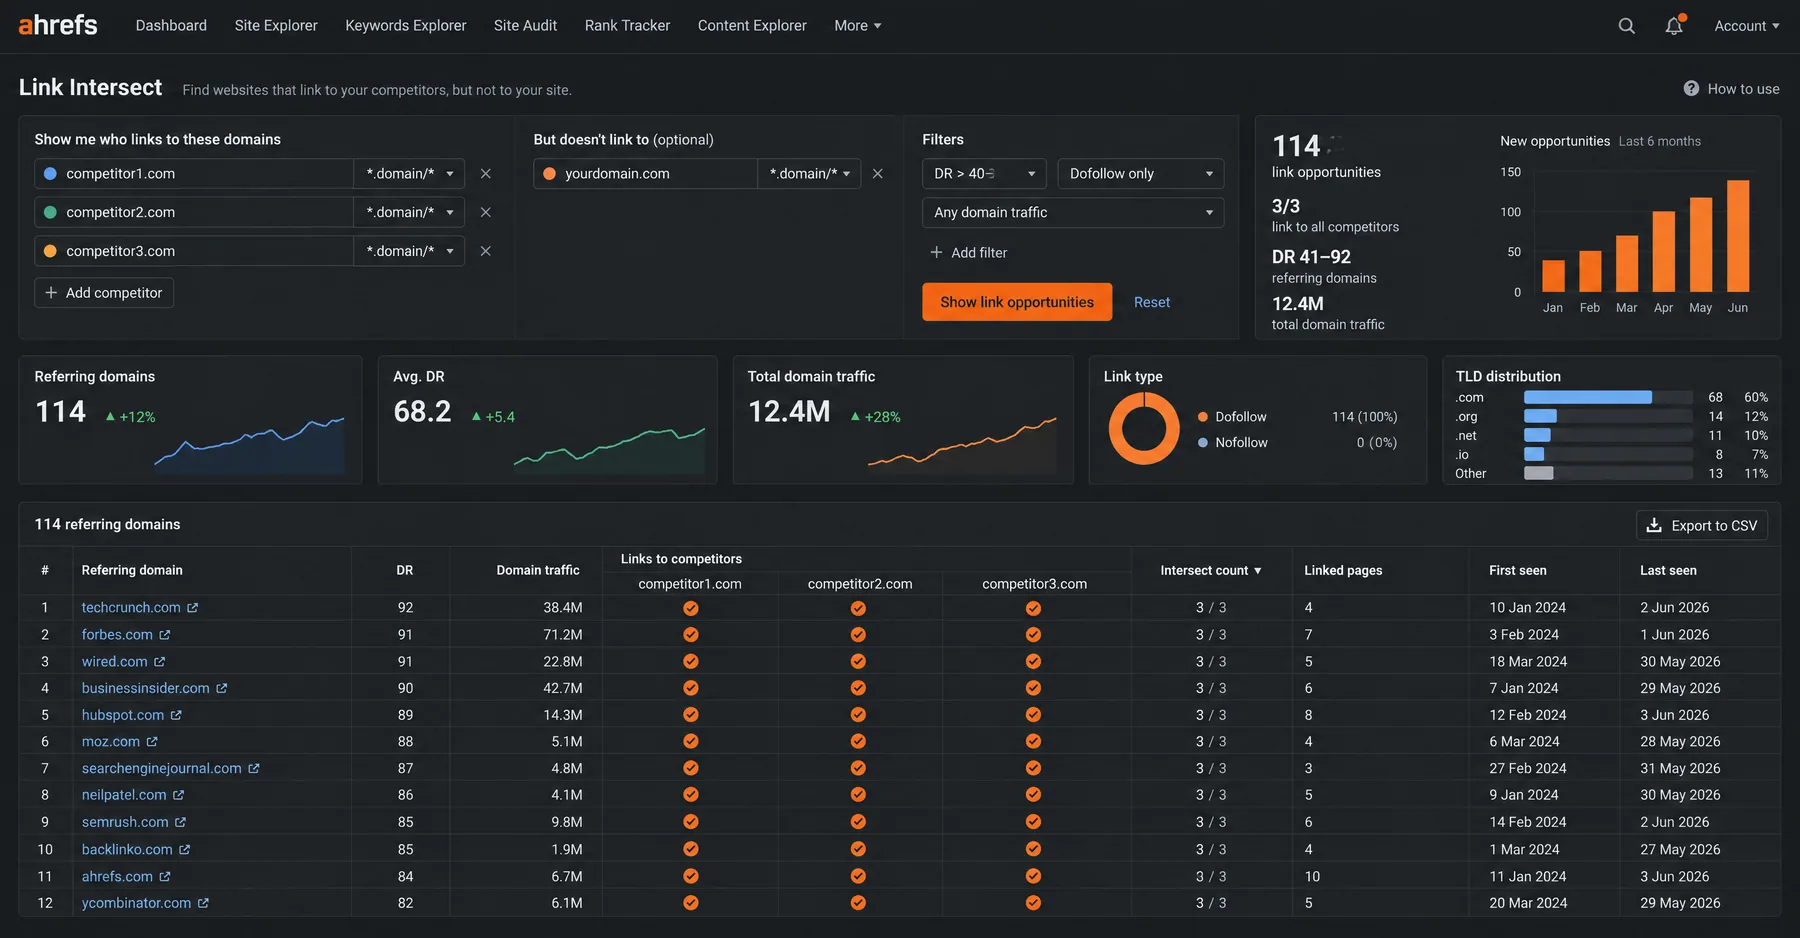Viewport: 1800px width, 938px height.
Task: Click Add competitor button
Action: (x=104, y=293)
